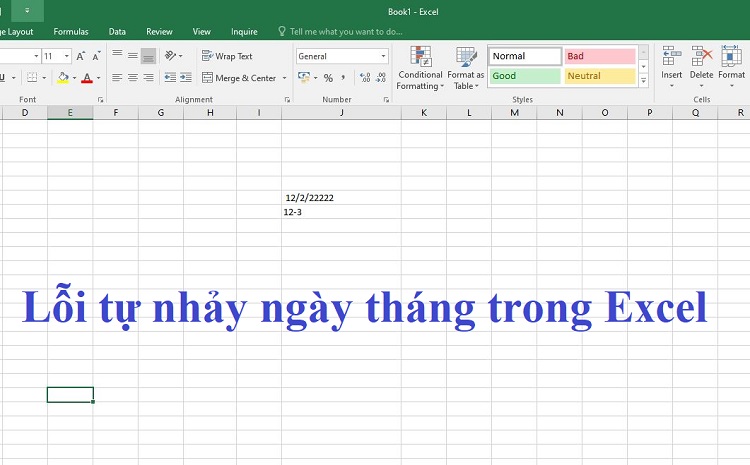Viewport: 750px width, 465px height.
Task: Apply the Bad cell style
Action: click(x=600, y=56)
